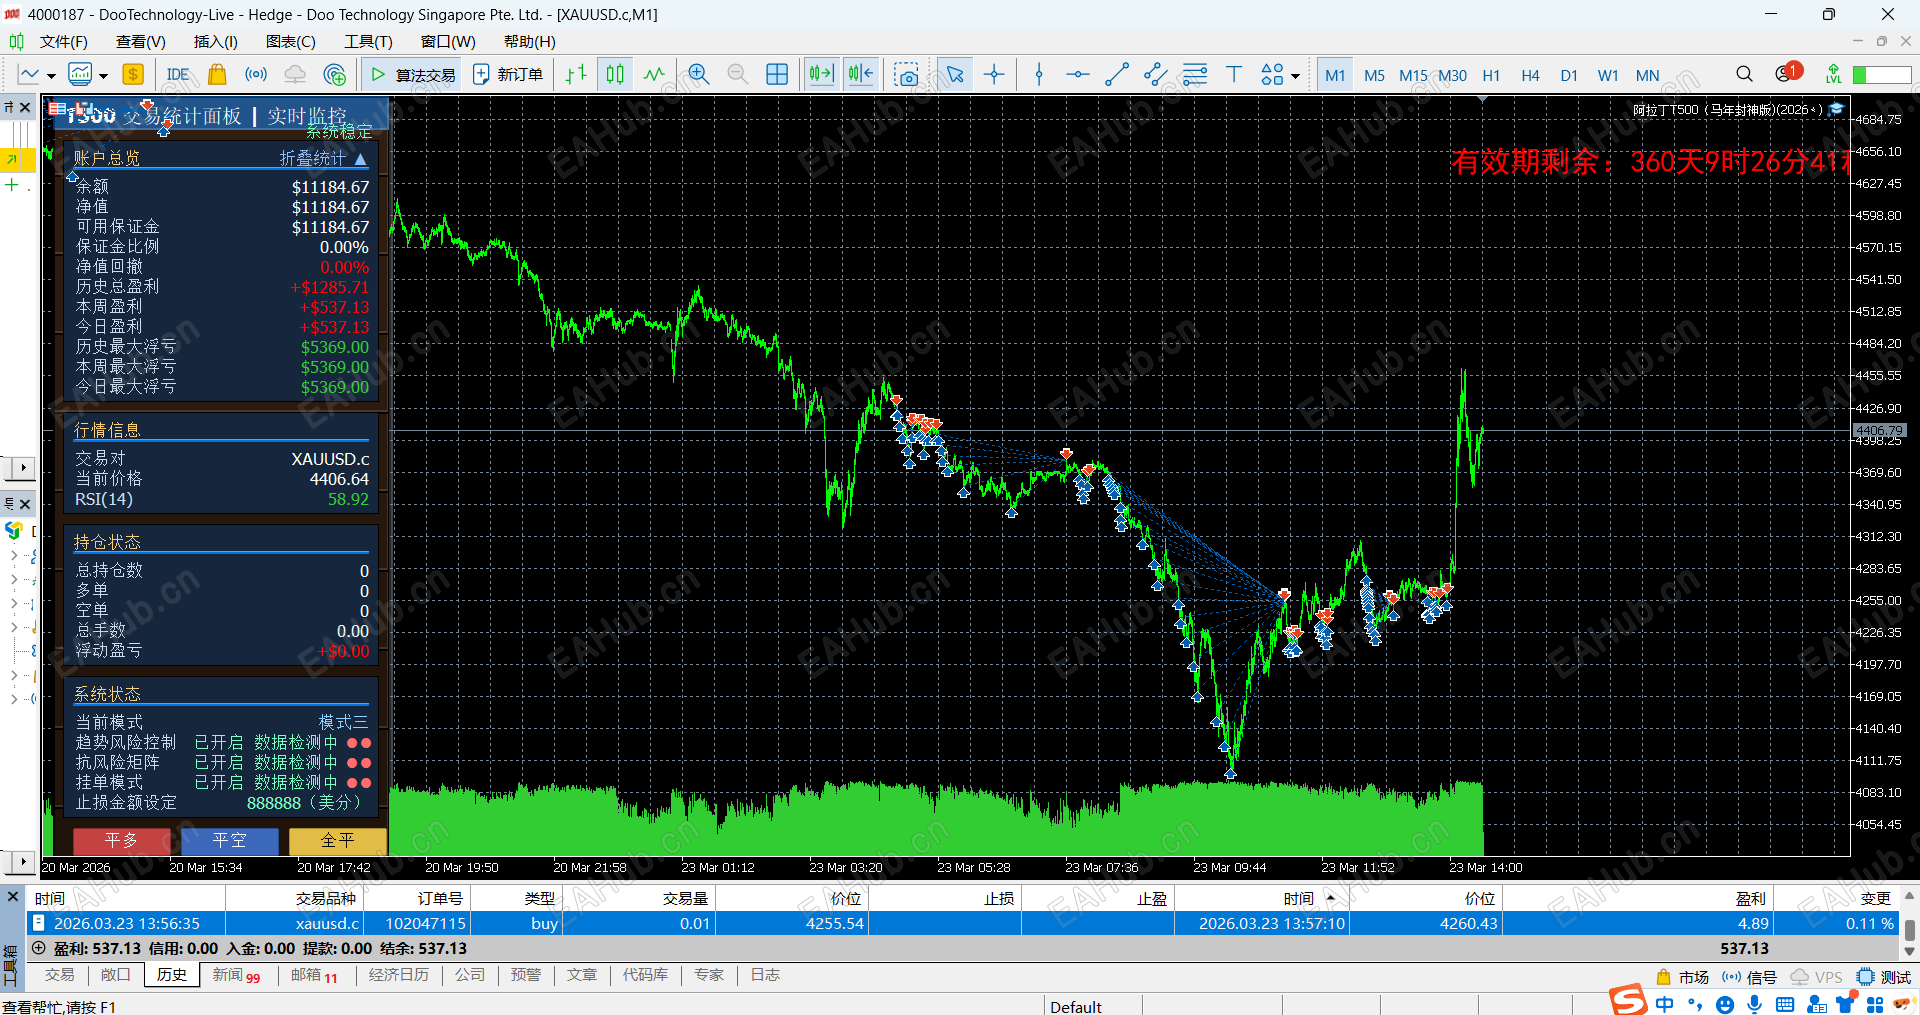Open the trading signals broadcast icon
The width and height of the screenshot is (1920, 1015).
(256, 74)
